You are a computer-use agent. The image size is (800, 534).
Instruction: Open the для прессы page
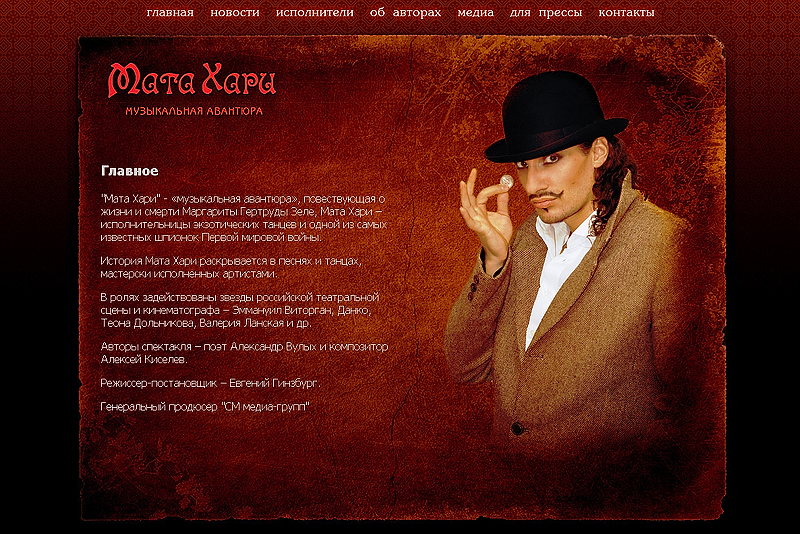pyautogui.click(x=546, y=12)
